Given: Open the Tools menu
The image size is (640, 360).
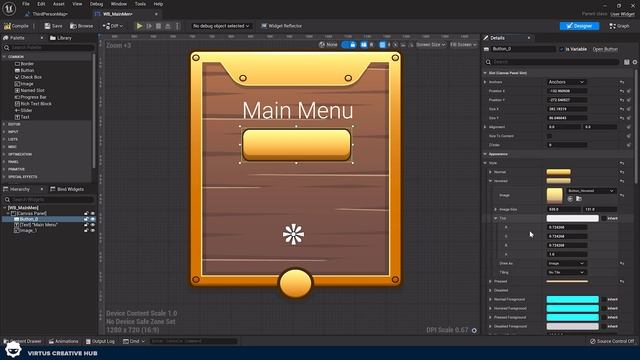Looking at the screenshot, I should coord(140,4).
